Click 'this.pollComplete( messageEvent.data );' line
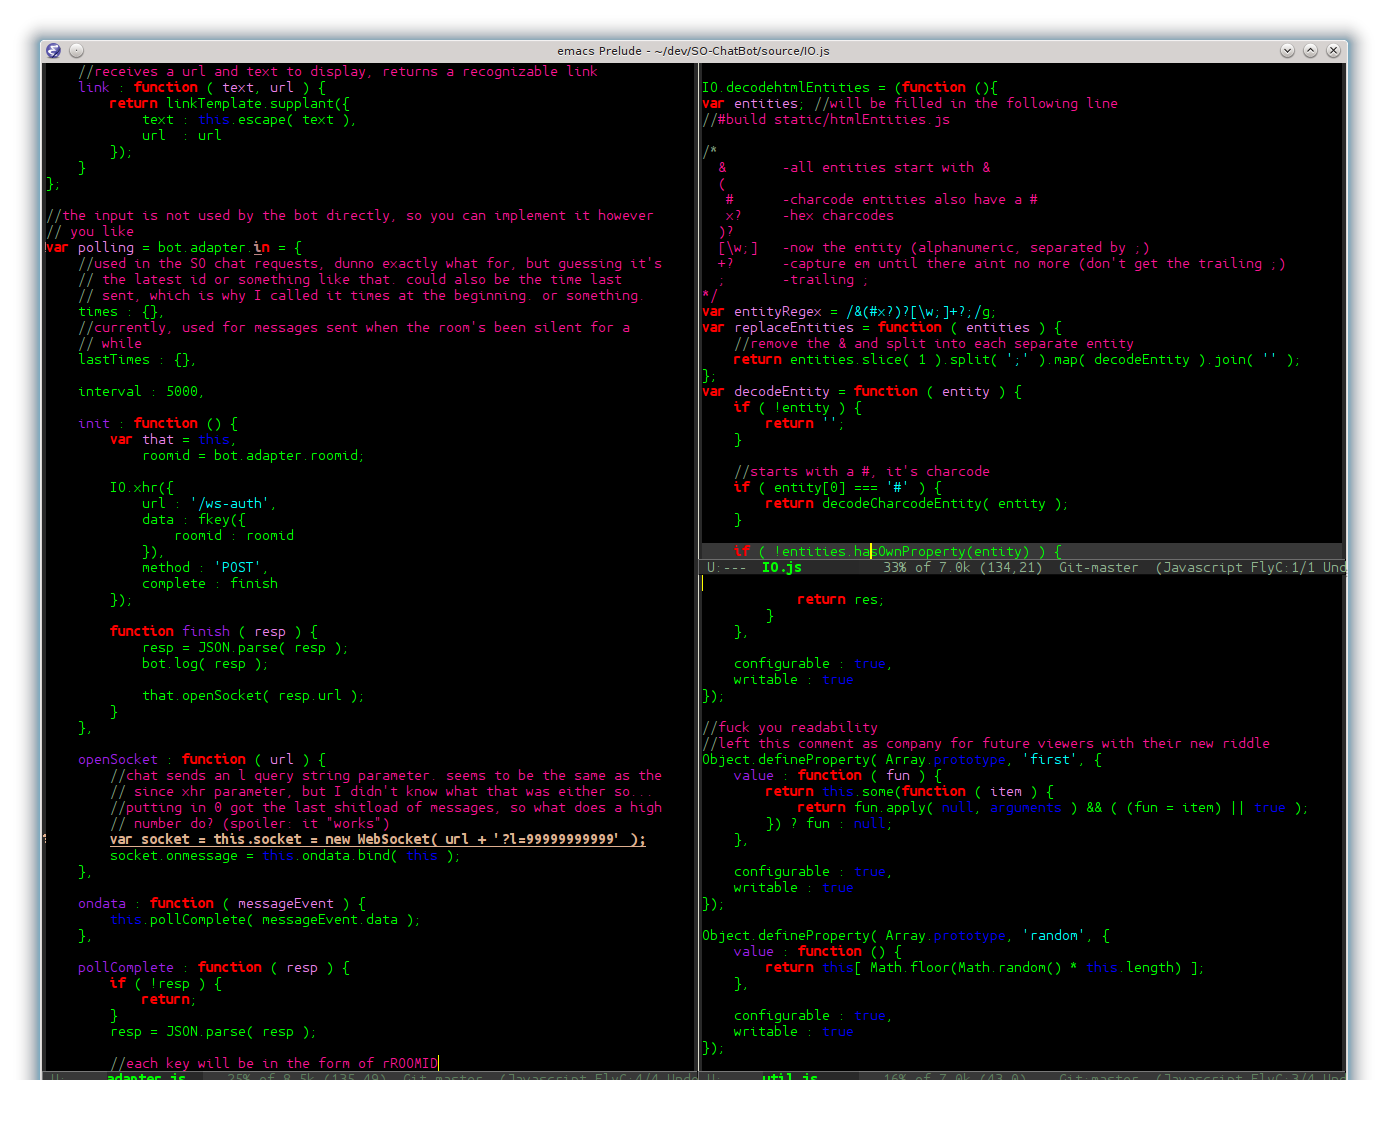The width and height of the screenshot is (1388, 1147). (x=265, y=920)
